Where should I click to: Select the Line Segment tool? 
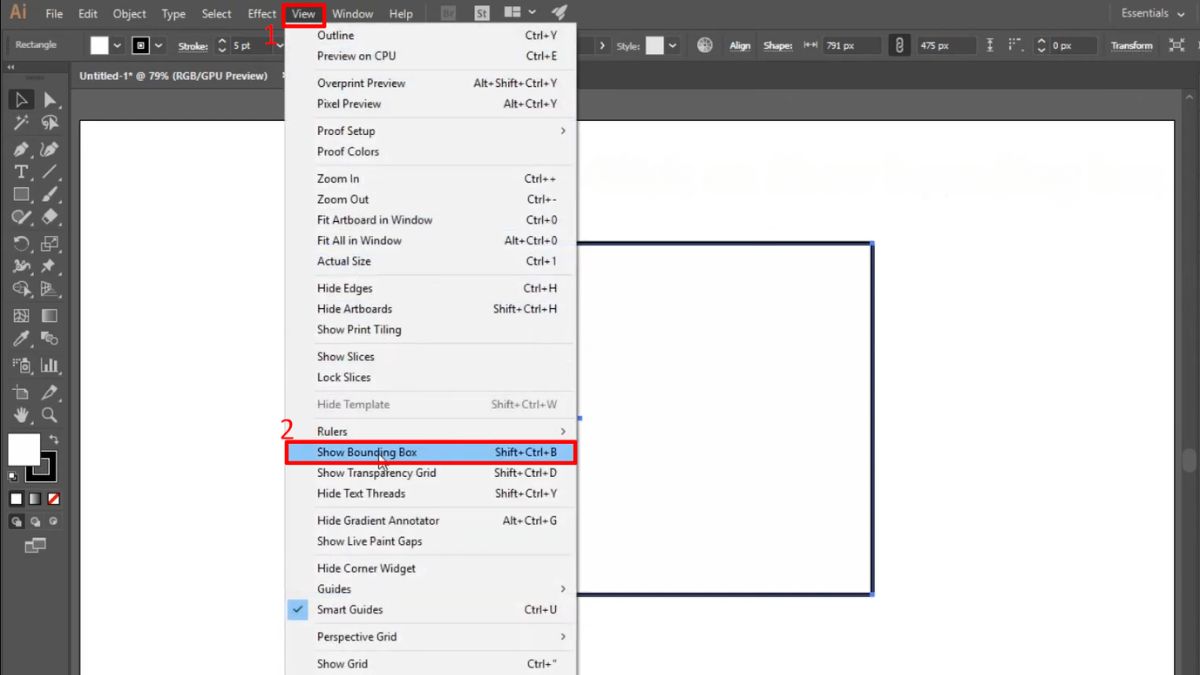coord(49,172)
